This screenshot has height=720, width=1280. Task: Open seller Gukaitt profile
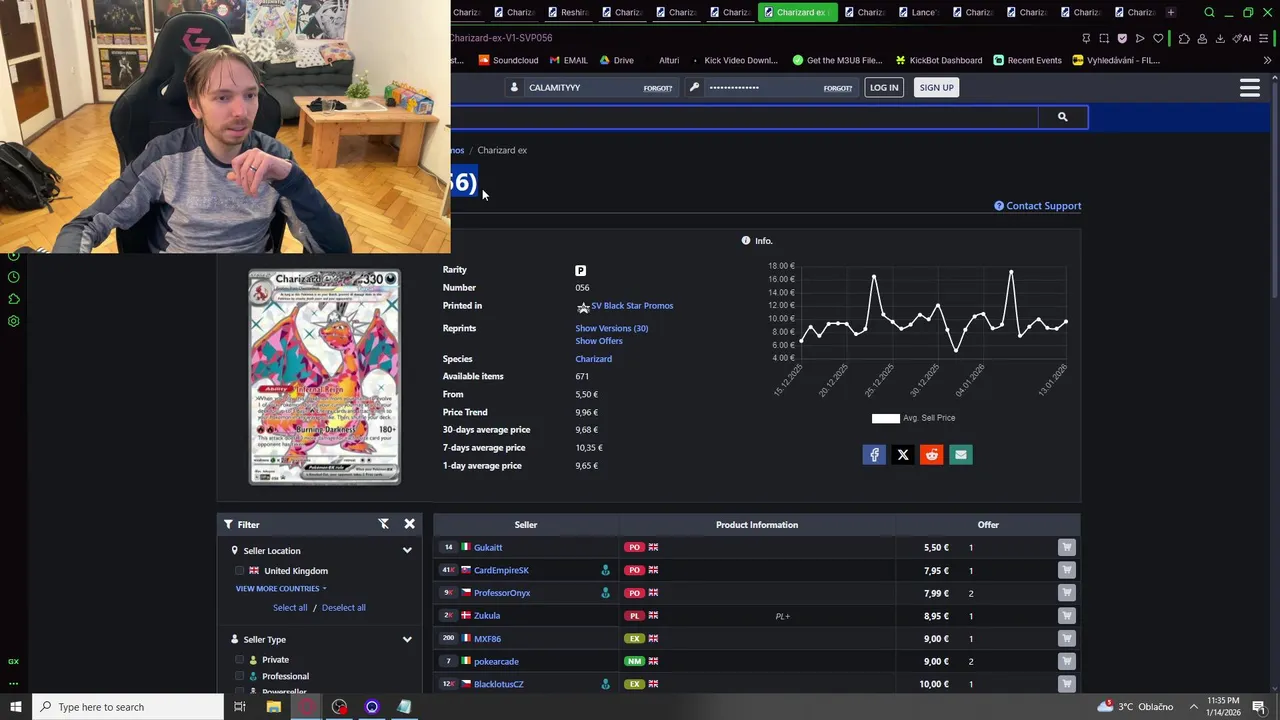pyautogui.click(x=488, y=548)
